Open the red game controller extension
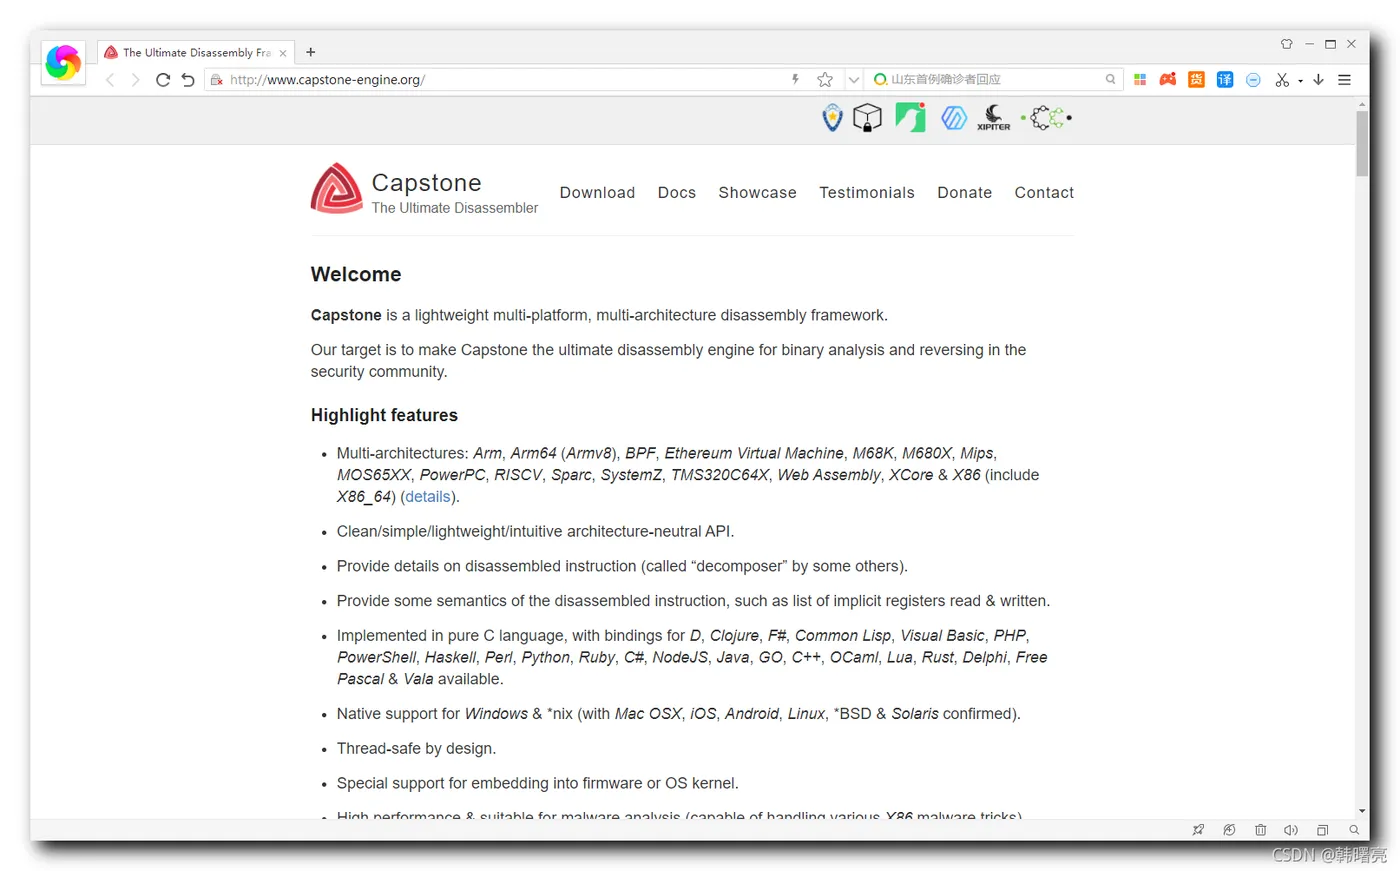1400x871 pixels. 1168,79
